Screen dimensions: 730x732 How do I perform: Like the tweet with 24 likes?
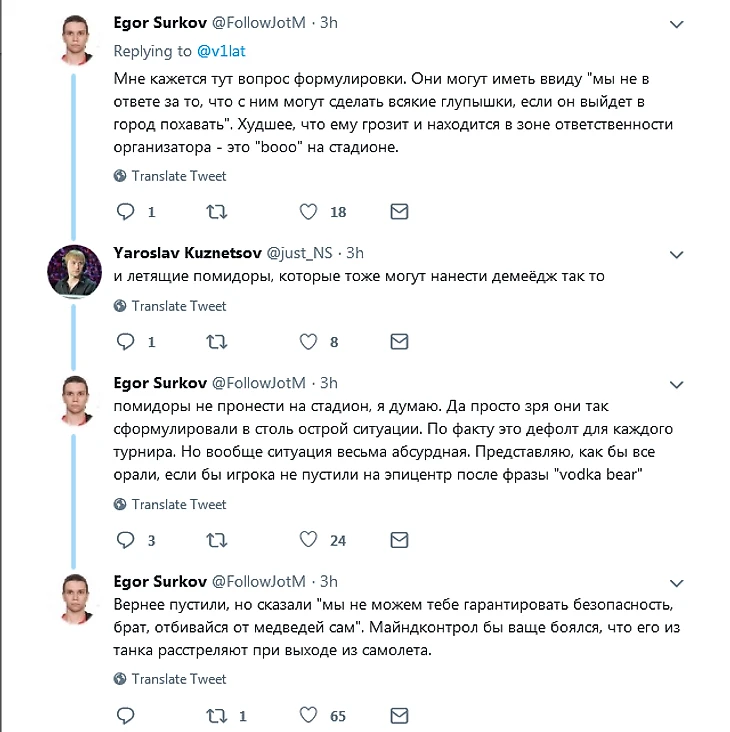point(309,540)
